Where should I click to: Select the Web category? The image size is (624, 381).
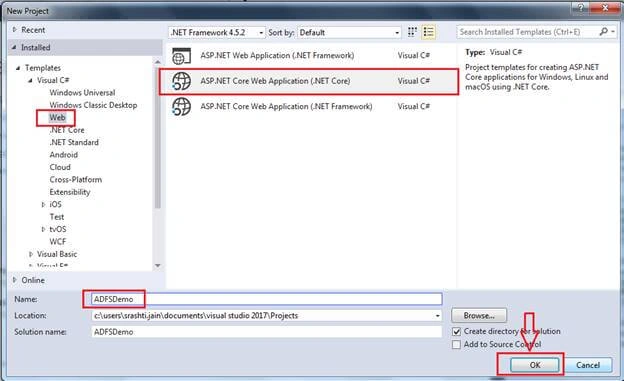pyautogui.click(x=57, y=117)
